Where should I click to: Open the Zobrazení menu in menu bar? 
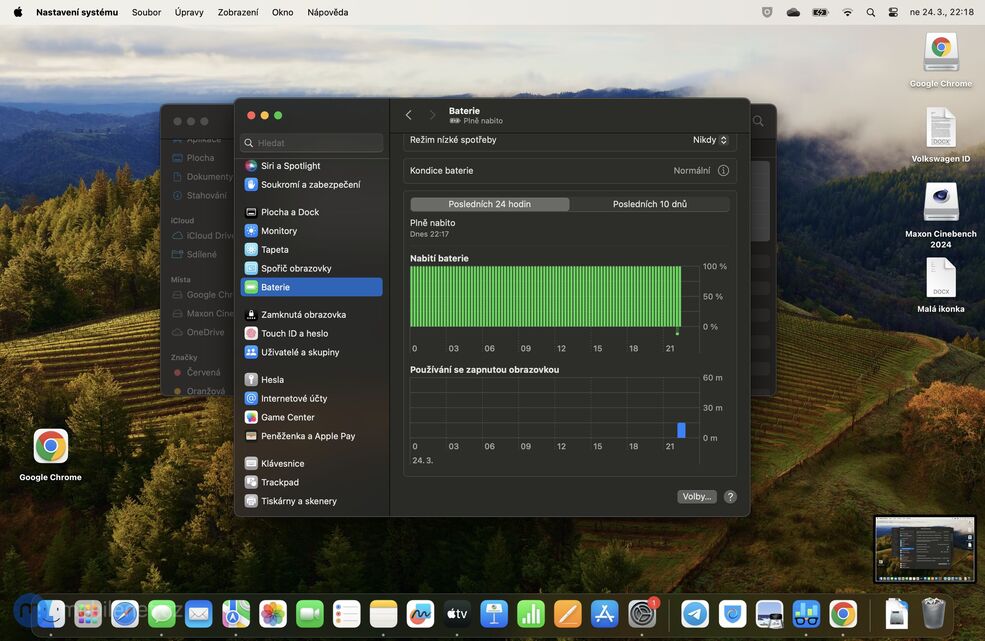point(239,11)
